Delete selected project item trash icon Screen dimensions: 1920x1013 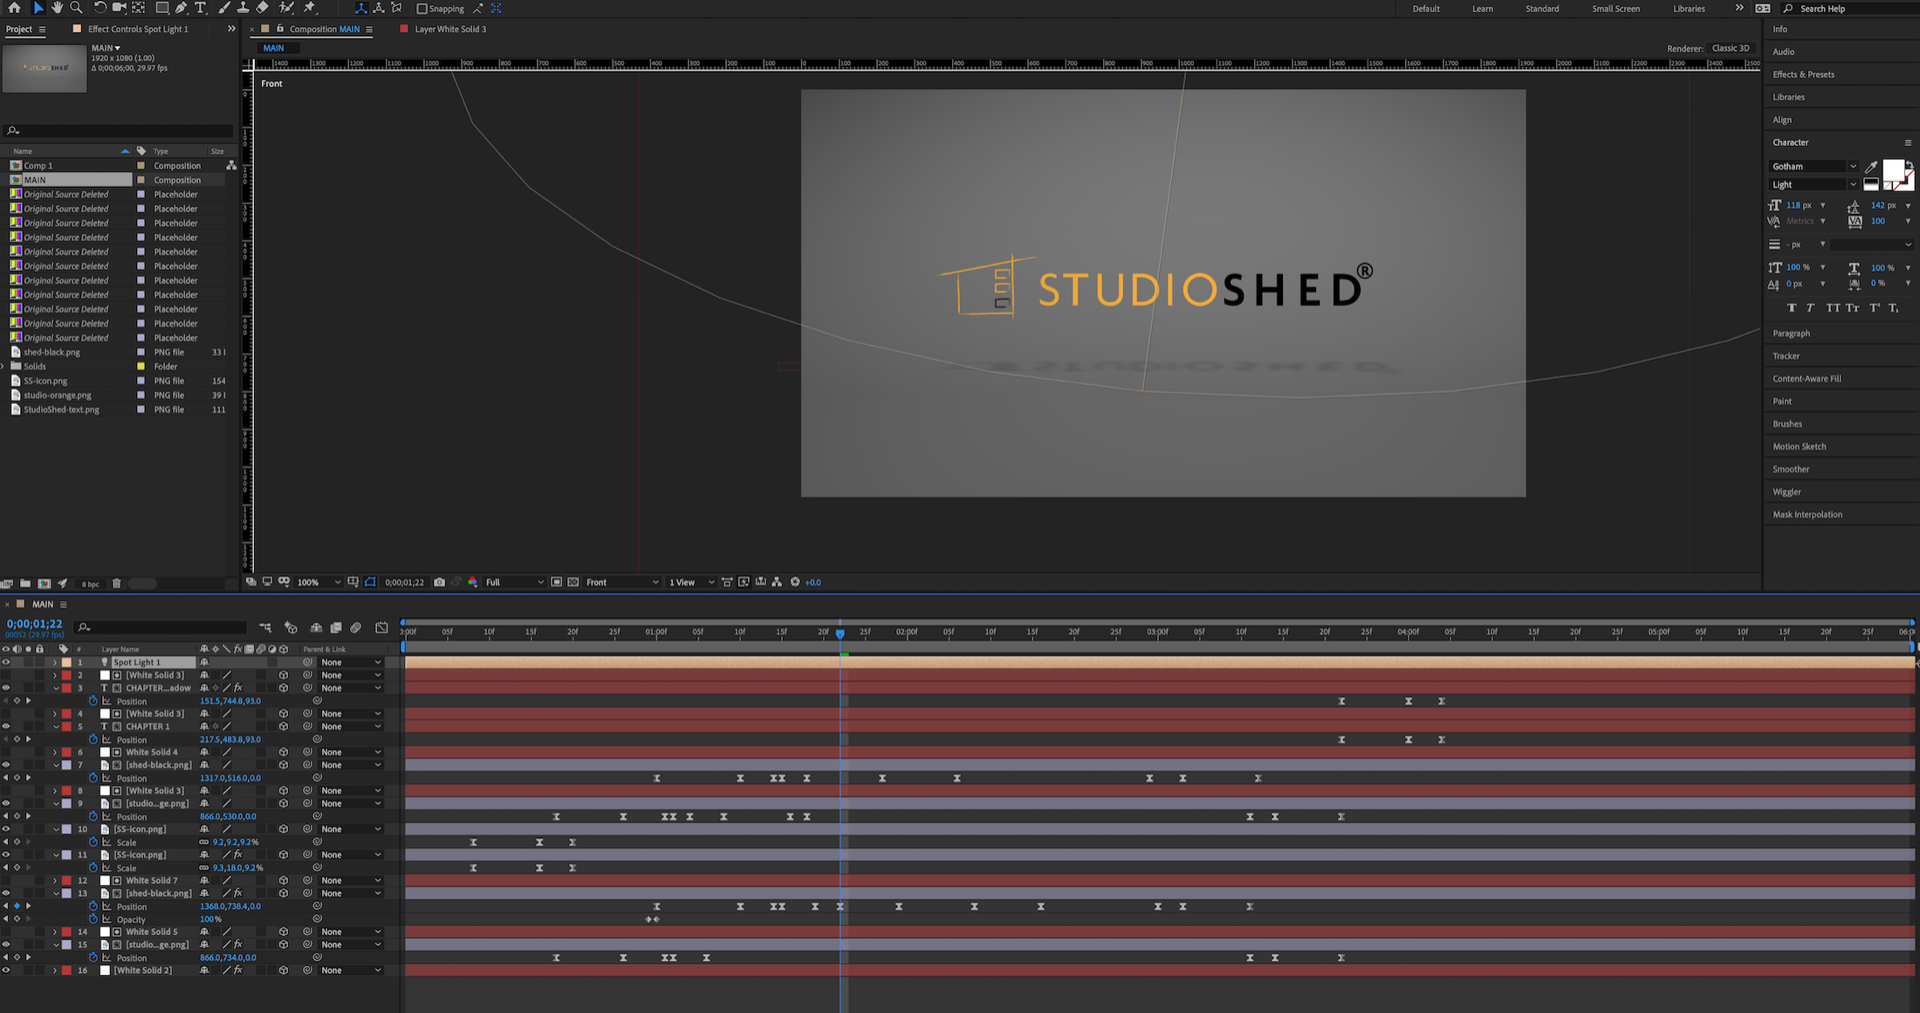116,584
